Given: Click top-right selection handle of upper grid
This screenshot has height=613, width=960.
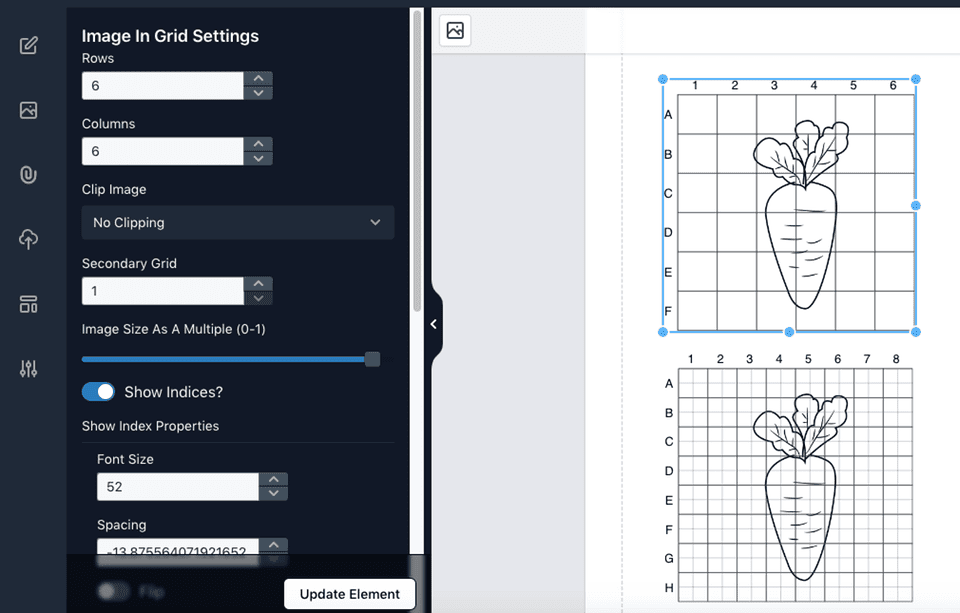Looking at the screenshot, I should click(916, 79).
